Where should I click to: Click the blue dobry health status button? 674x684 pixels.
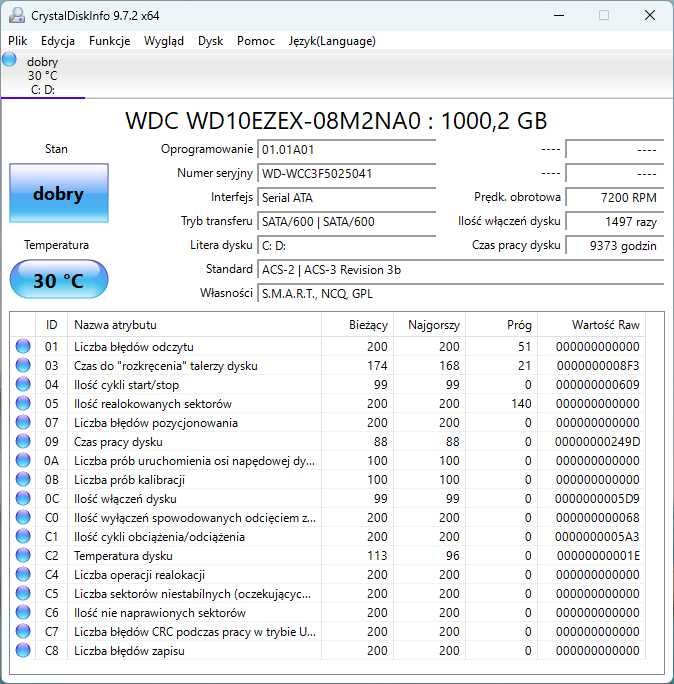pos(59,193)
